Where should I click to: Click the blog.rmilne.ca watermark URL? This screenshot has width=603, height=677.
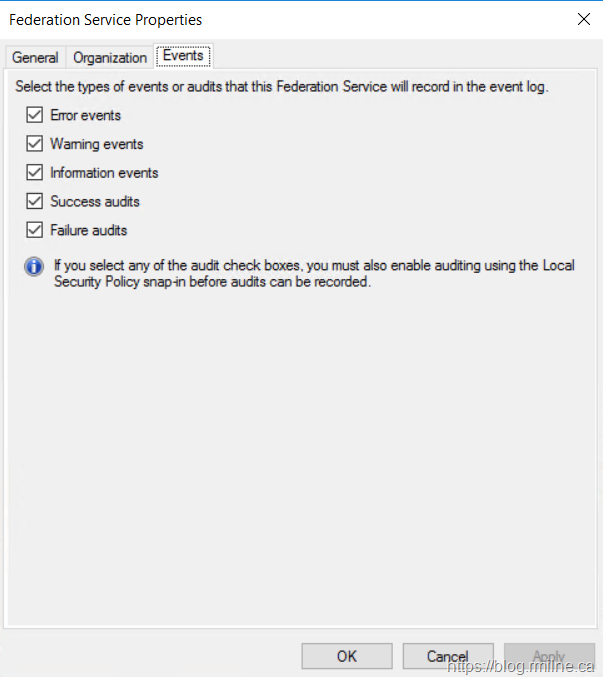pos(521,666)
